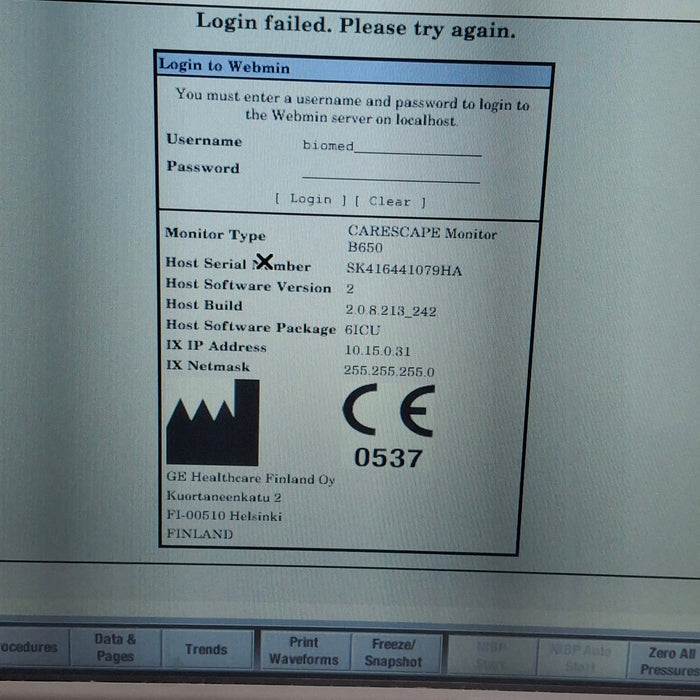Click the serial number SK416441079HA
700x700 pixels.
(x=404, y=270)
